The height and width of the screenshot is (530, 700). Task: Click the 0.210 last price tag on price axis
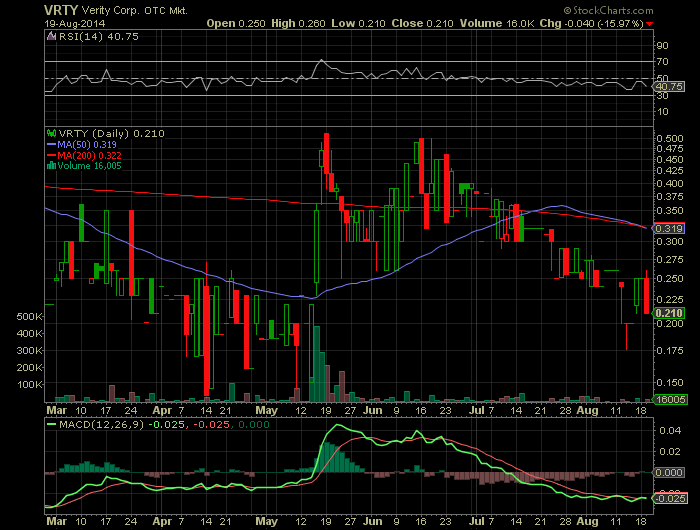[669, 313]
